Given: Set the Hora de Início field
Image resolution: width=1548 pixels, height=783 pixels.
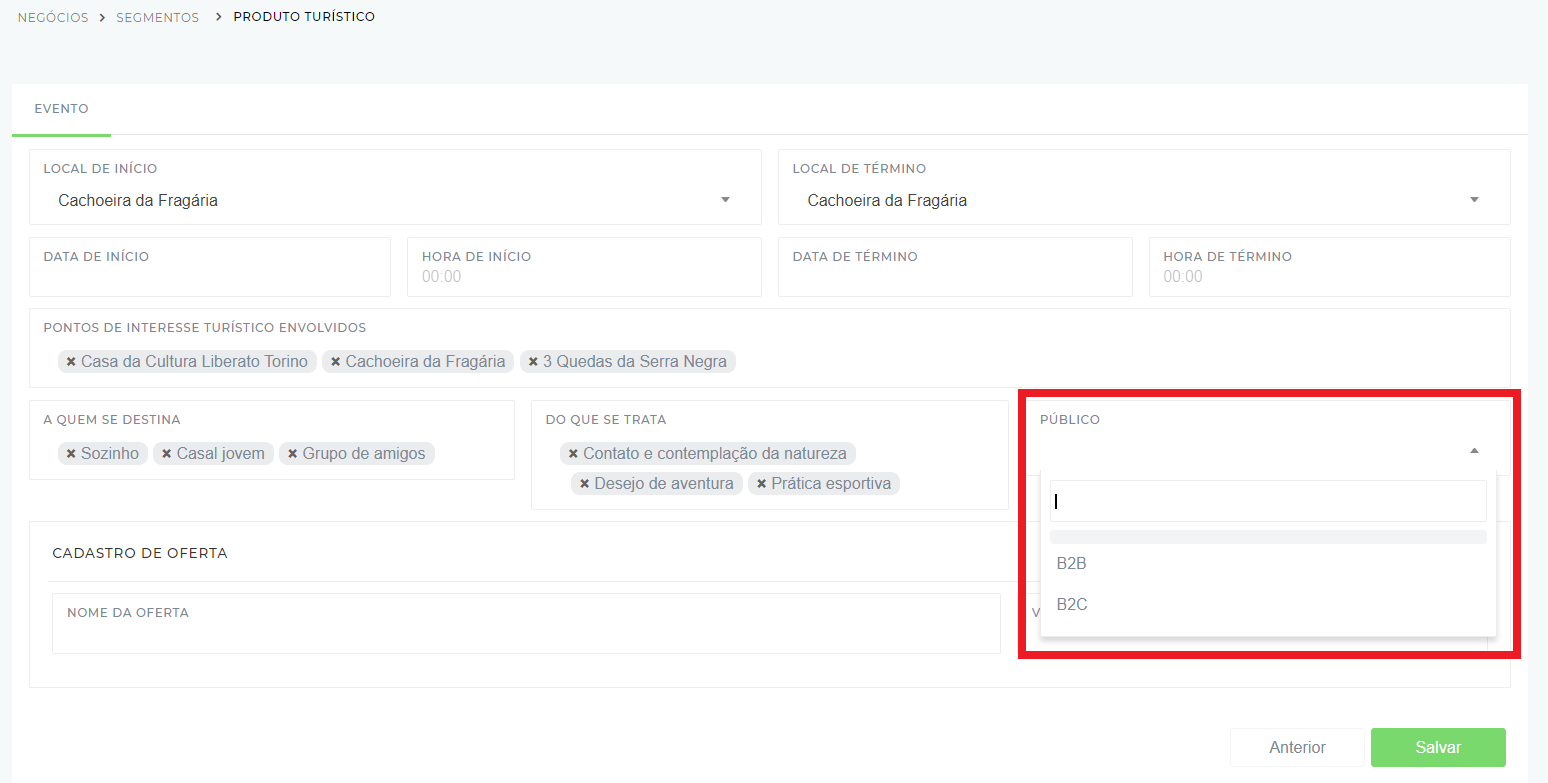Looking at the screenshot, I should tap(584, 267).
